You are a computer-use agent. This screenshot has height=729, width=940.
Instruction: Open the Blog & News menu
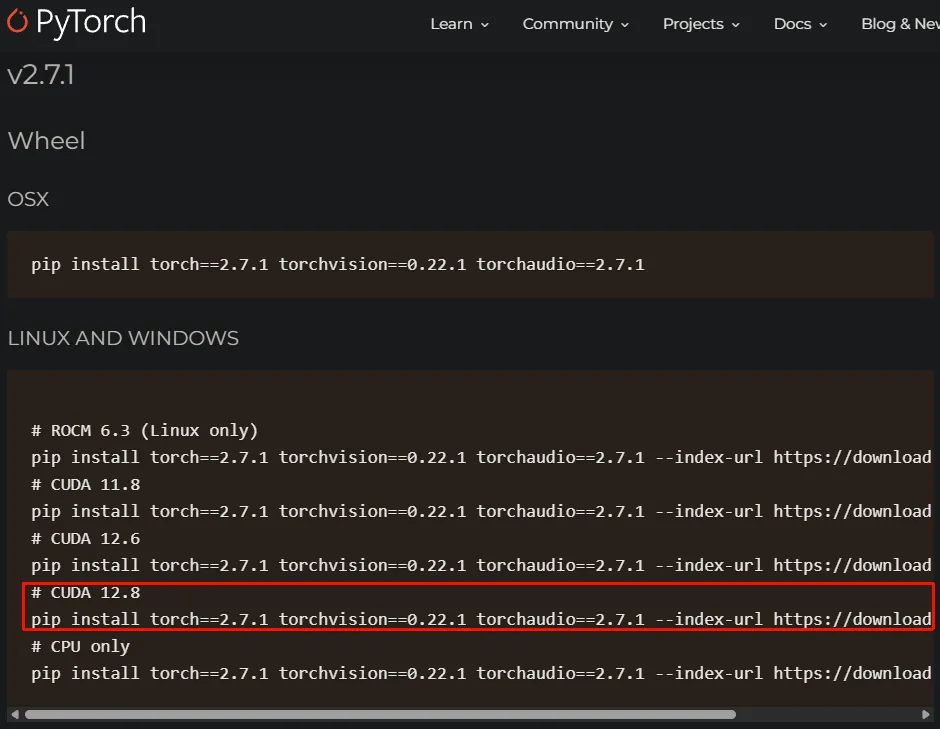[900, 24]
